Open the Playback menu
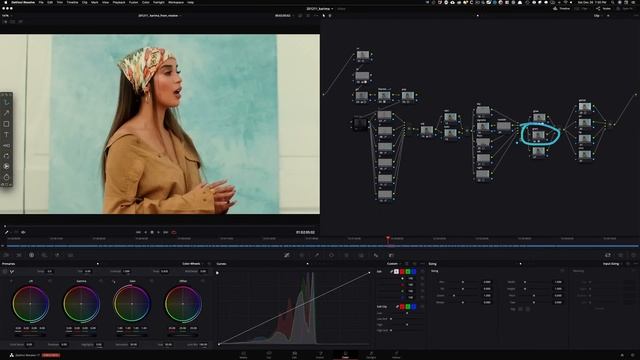Screen dimensions: 640x360 [x=119, y=2]
